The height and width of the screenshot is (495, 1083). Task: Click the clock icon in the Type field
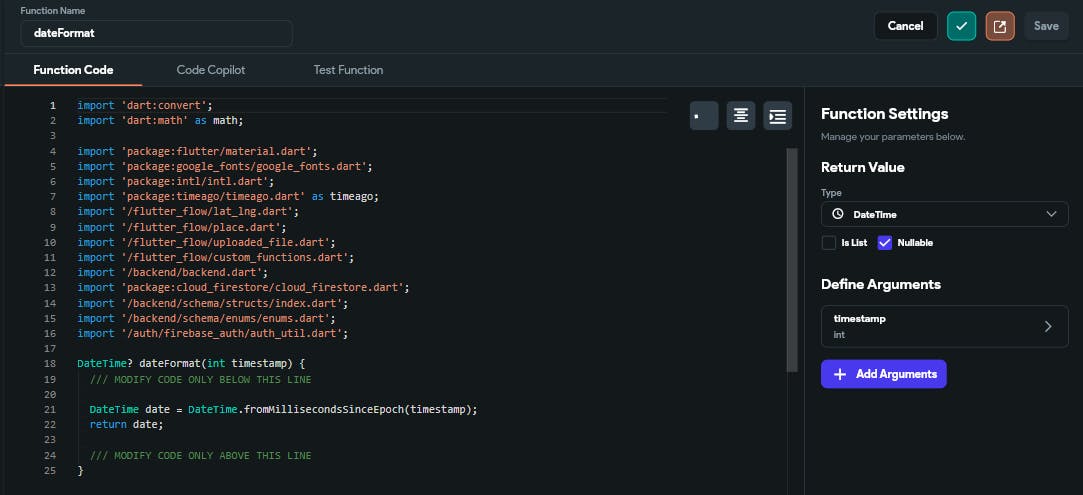[x=838, y=214]
